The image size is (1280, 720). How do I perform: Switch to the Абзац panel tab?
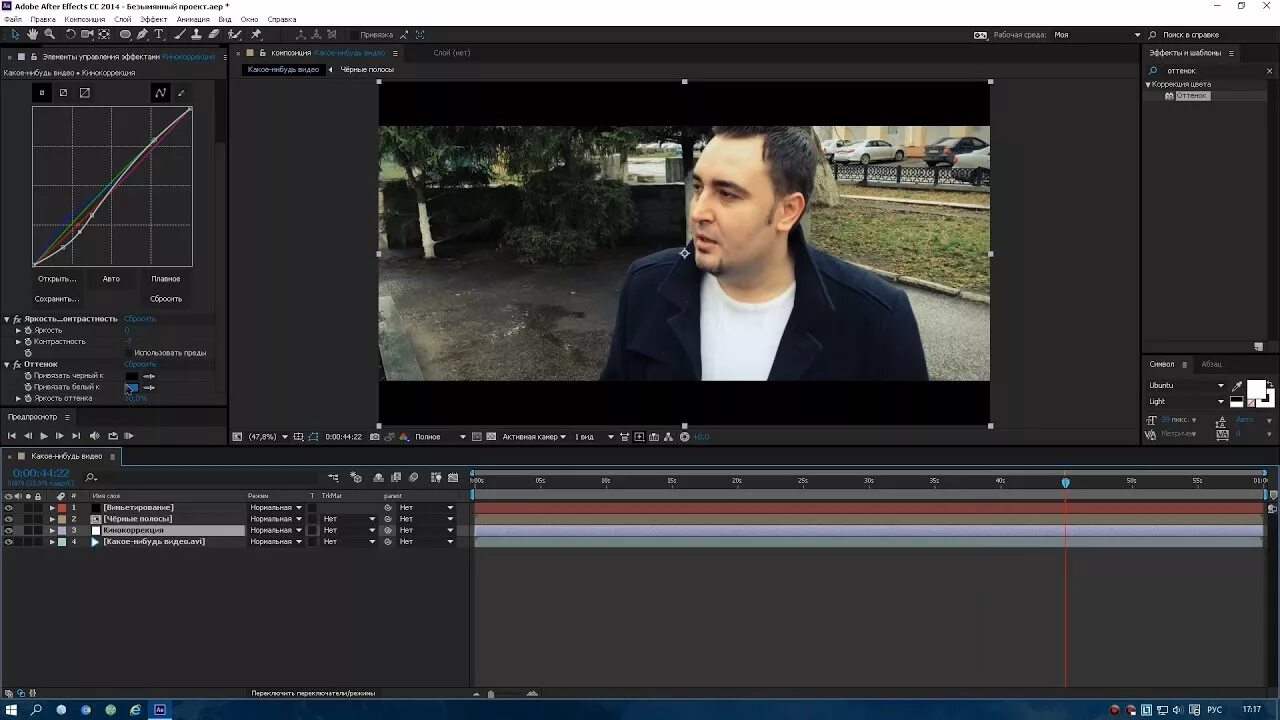[x=1211, y=365]
